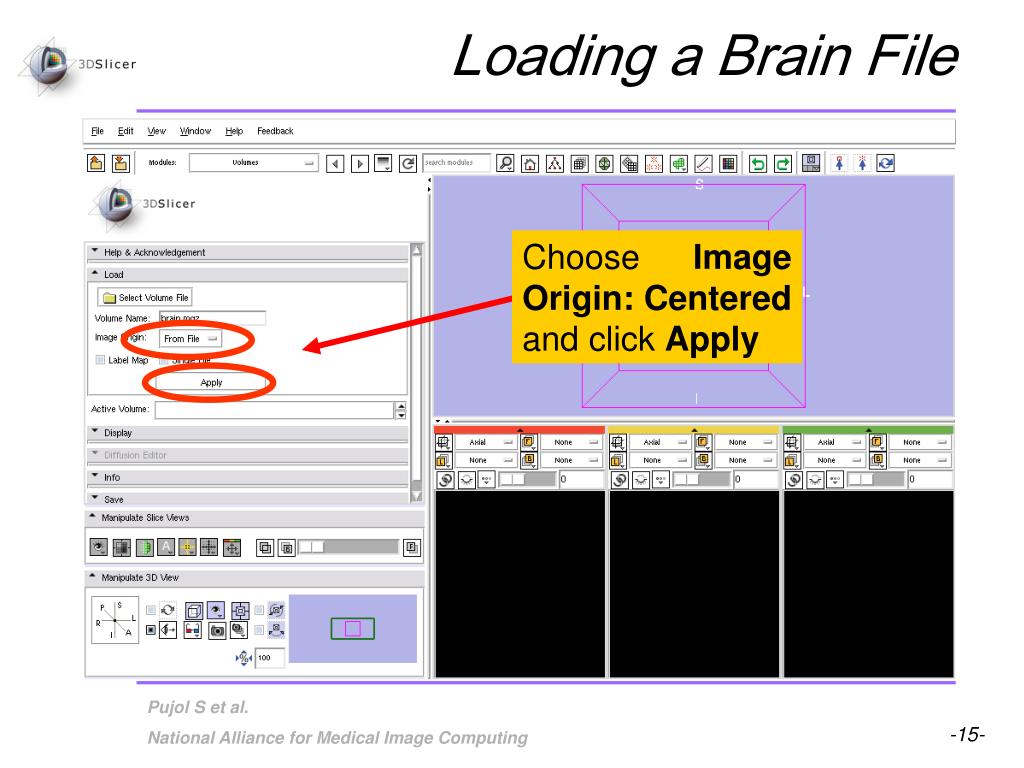Open the View menu

[157, 131]
